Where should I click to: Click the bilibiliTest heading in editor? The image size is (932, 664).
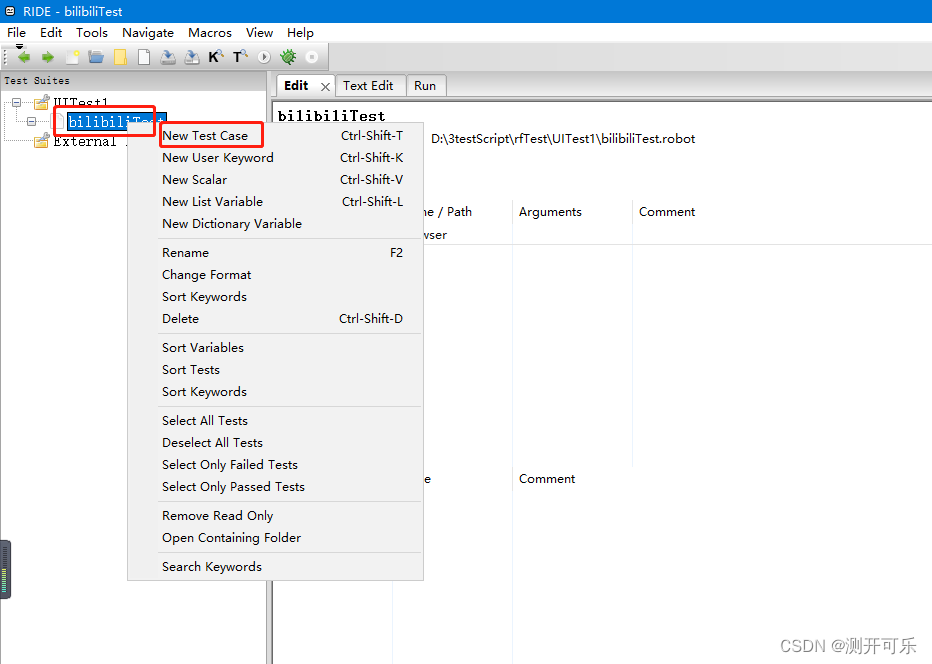pos(331,116)
